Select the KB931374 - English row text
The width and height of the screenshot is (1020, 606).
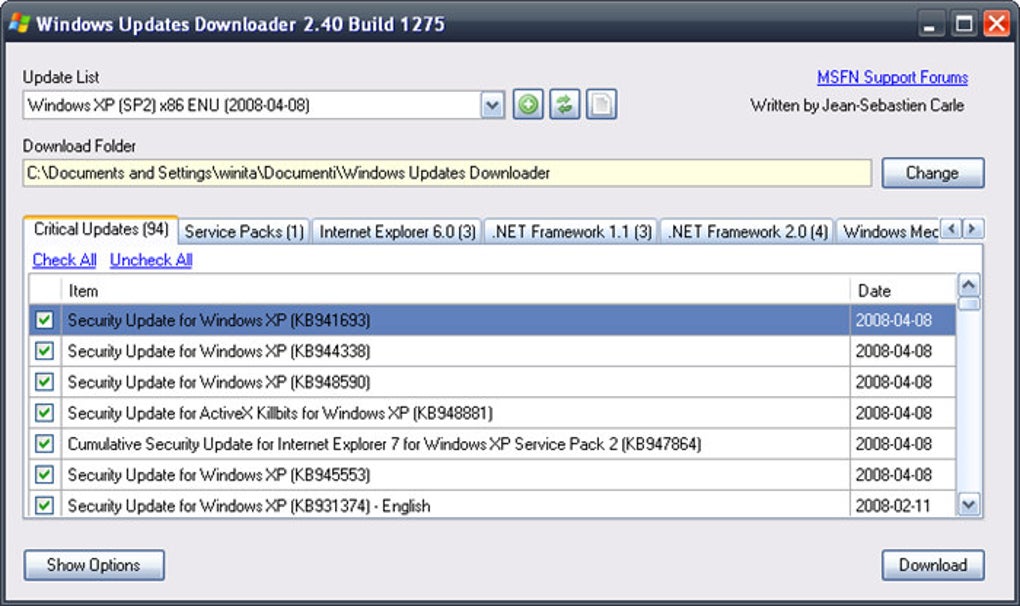248,506
